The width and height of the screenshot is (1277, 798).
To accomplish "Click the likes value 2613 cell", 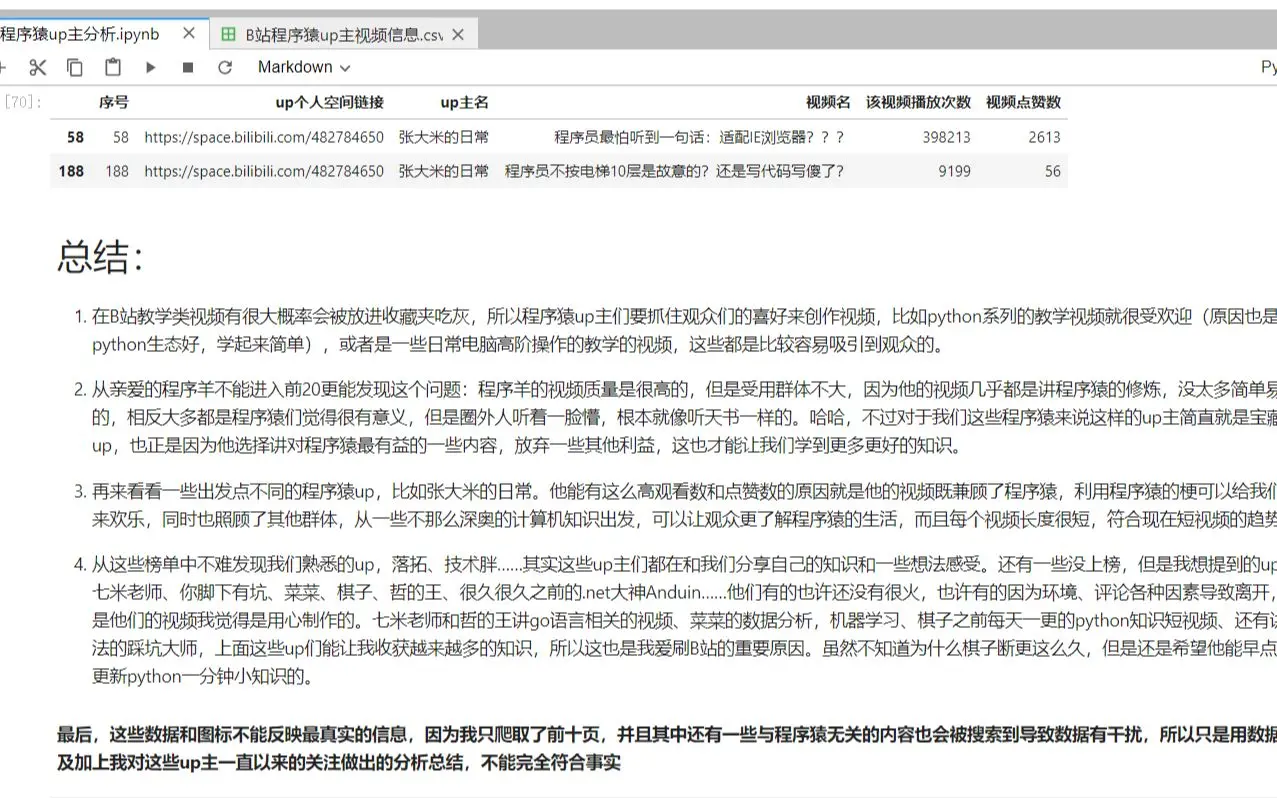I will pyautogui.click(x=1044, y=137).
